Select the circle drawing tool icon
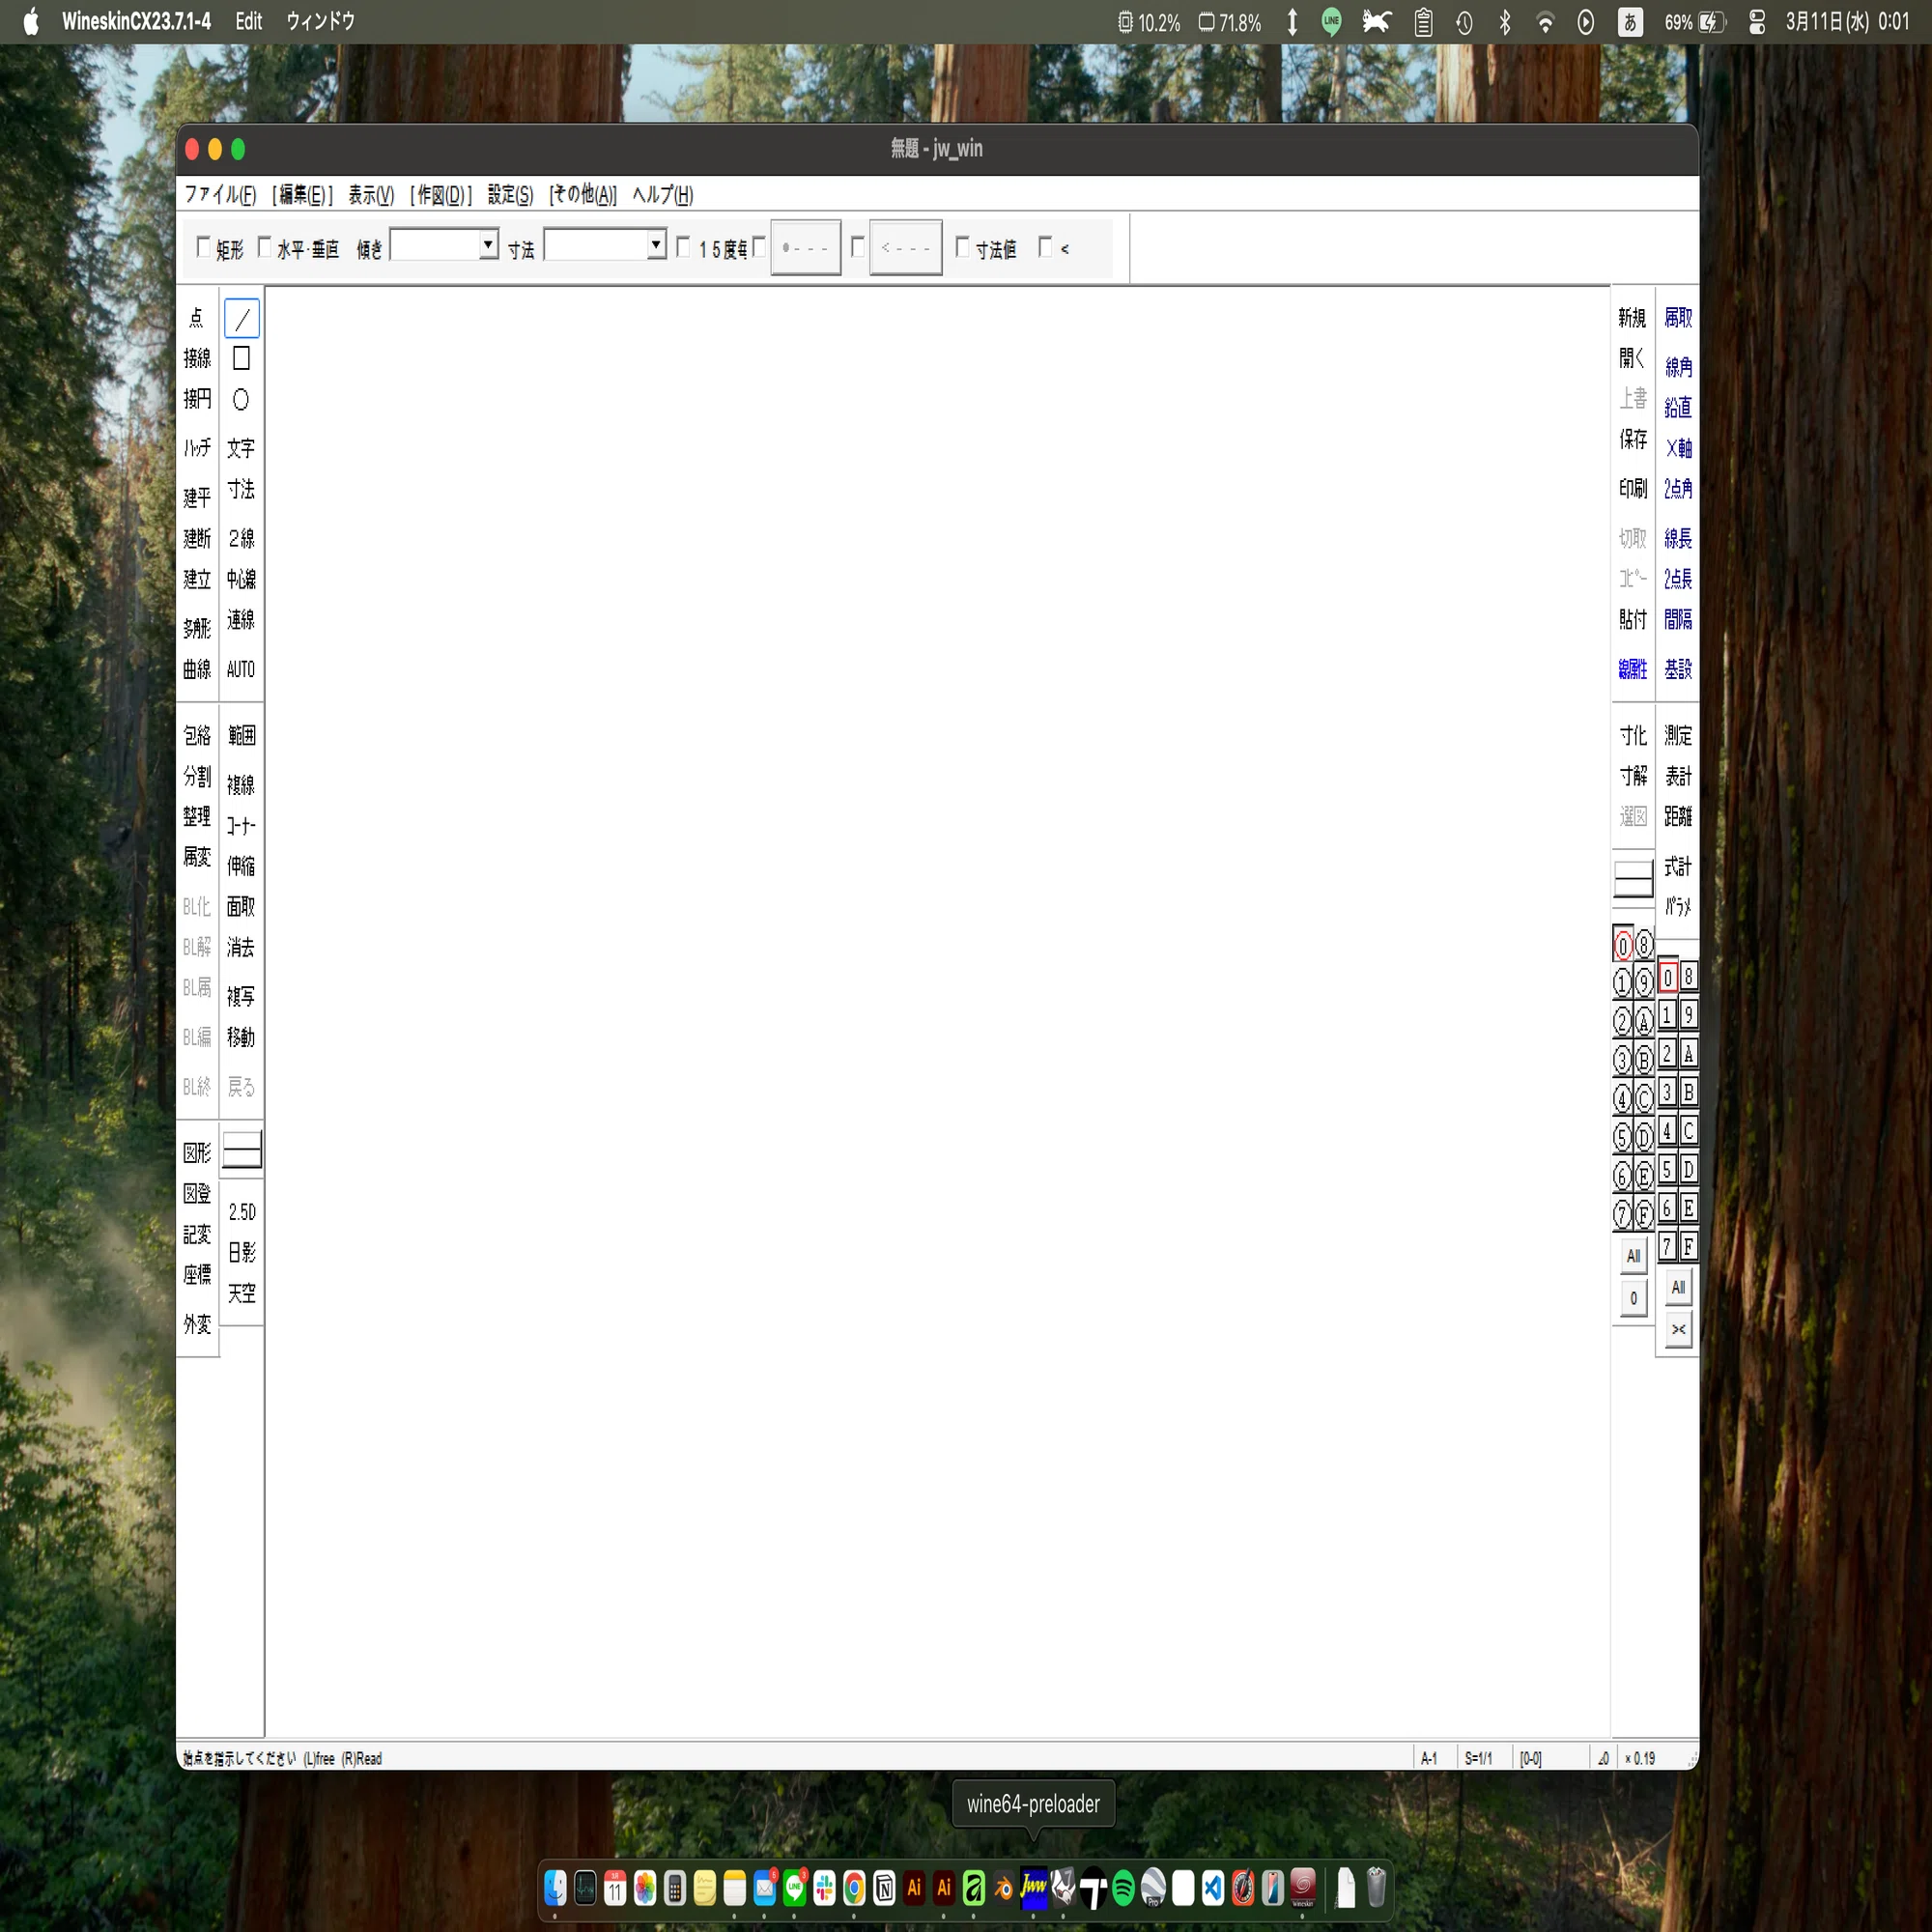The height and width of the screenshot is (1932, 1932). pyautogui.click(x=241, y=399)
